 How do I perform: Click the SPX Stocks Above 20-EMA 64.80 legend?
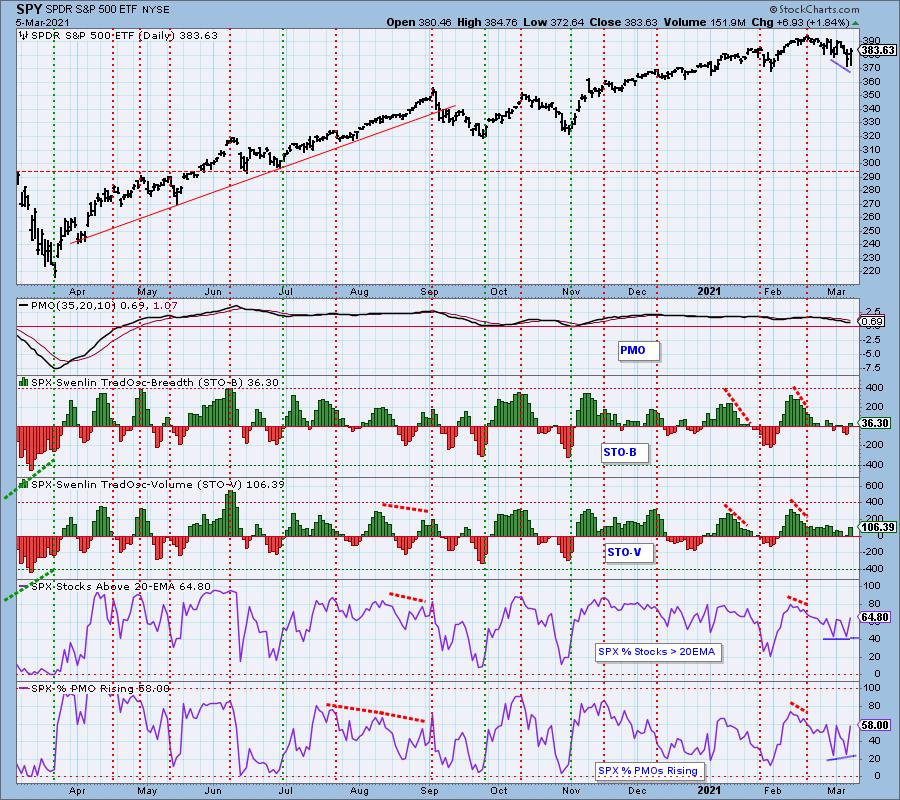(121, 587)
